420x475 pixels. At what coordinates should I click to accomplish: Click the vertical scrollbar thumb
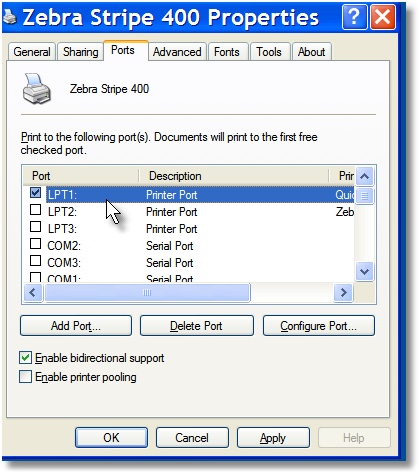tap(364, 196)
